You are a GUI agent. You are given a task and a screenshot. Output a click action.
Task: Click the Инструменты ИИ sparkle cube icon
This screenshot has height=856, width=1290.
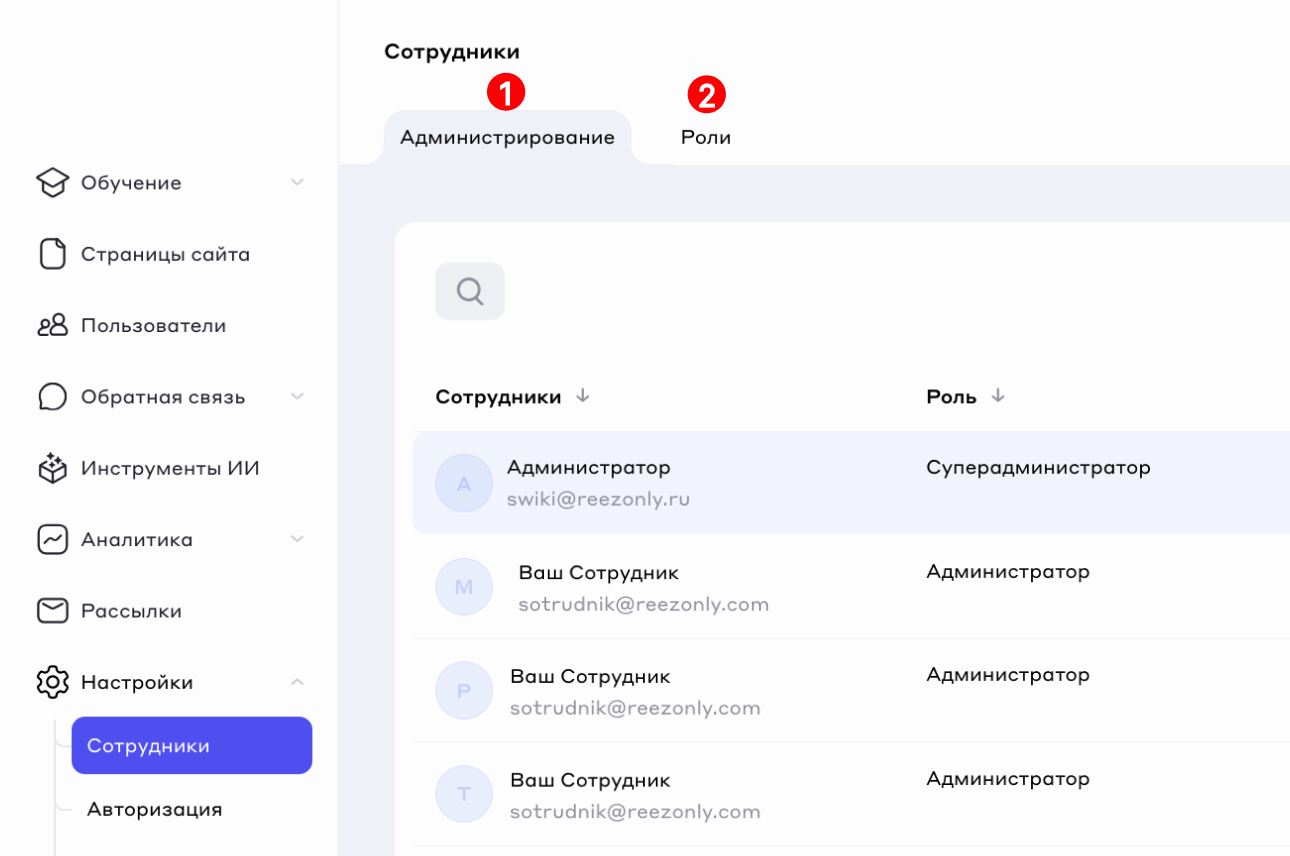coord(52,468)
